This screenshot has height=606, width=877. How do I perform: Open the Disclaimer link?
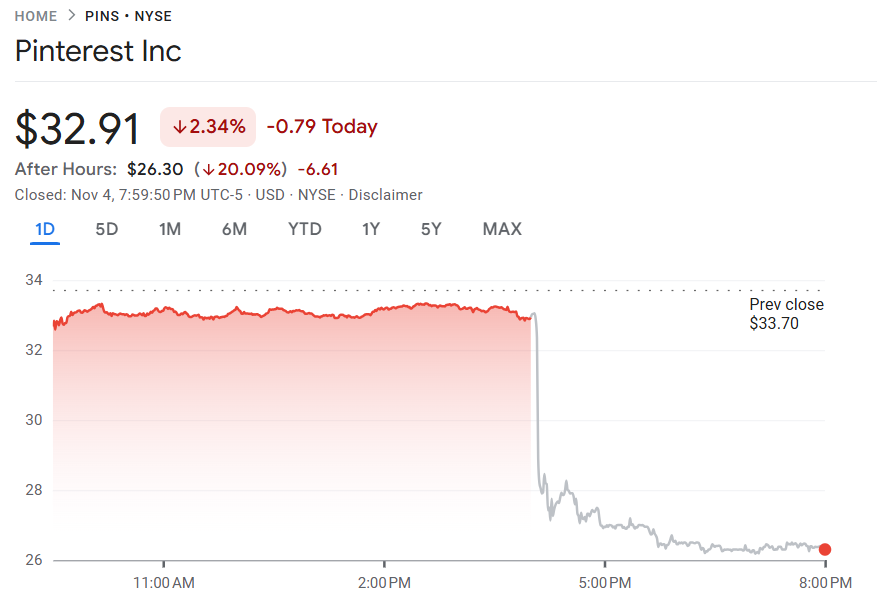[386, 195]
